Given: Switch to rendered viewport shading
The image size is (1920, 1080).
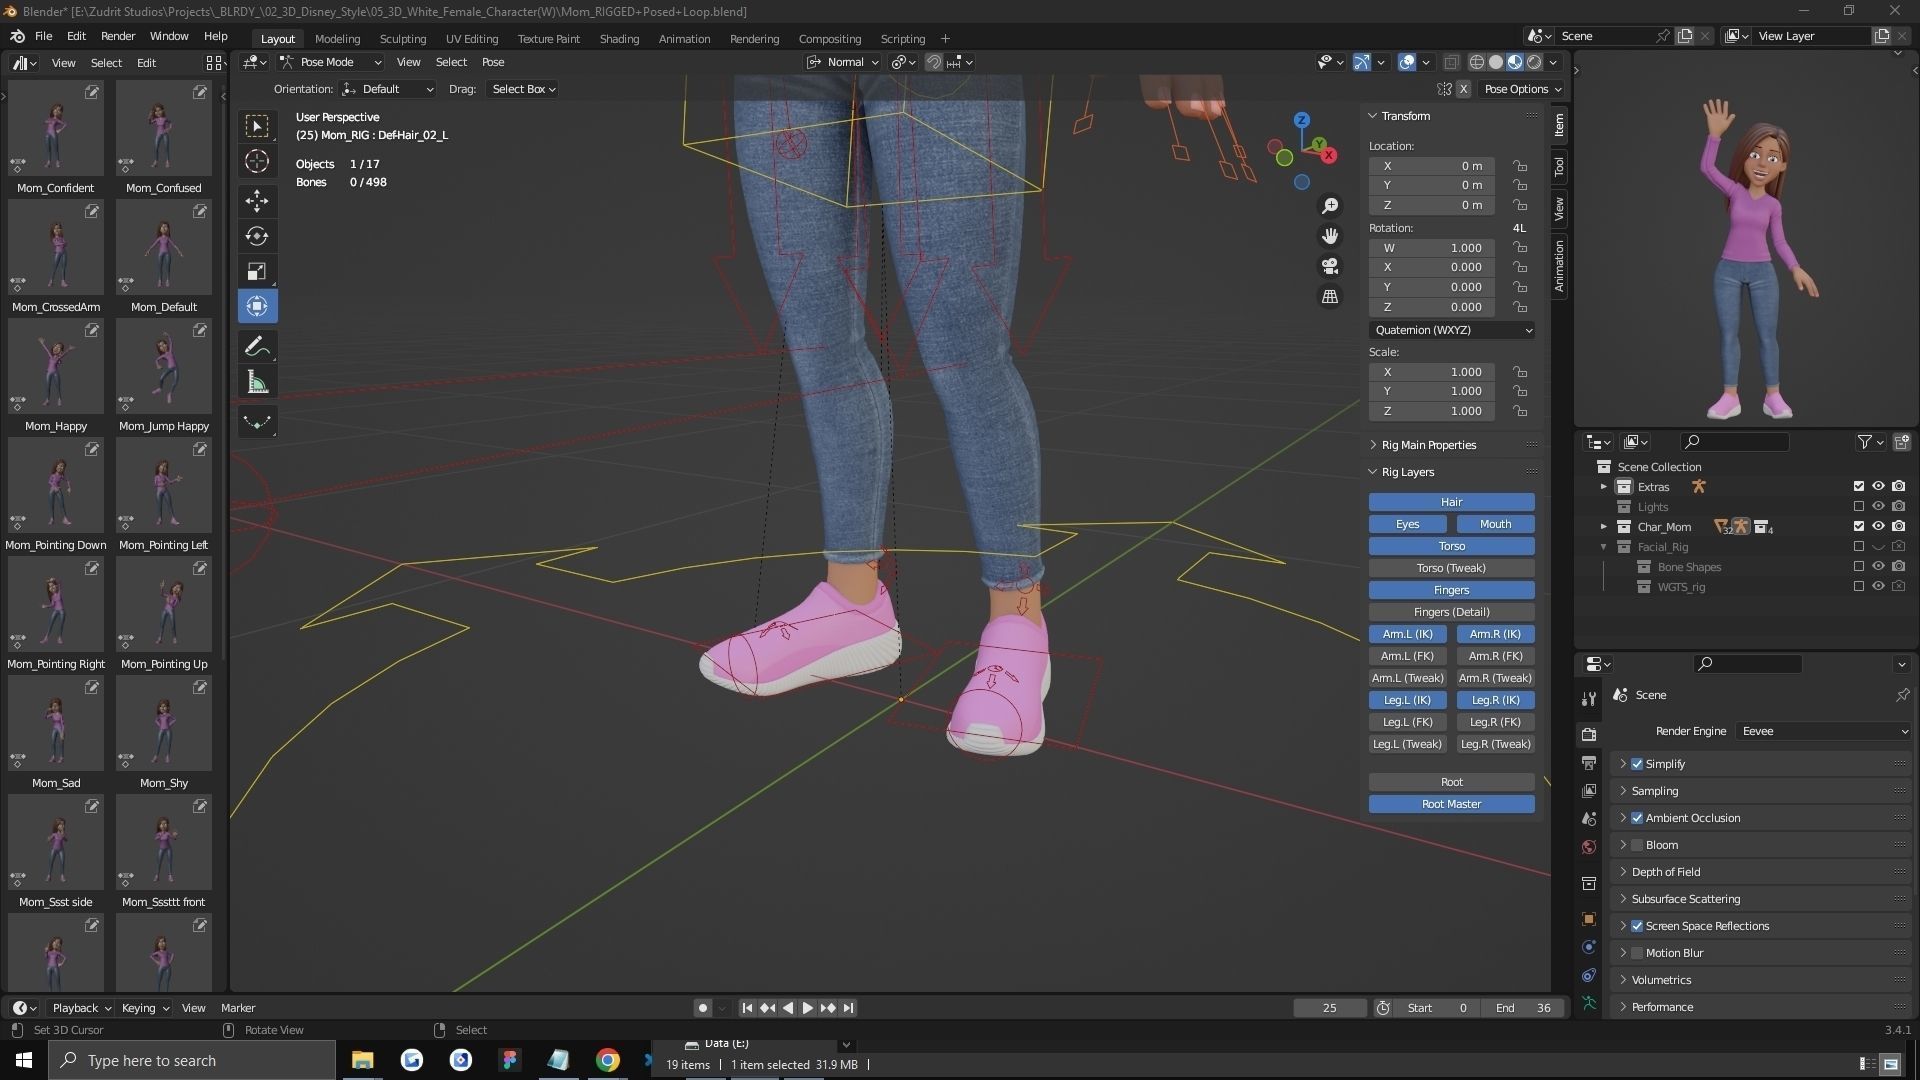Looking at the screenshot, I should 1534,62.
